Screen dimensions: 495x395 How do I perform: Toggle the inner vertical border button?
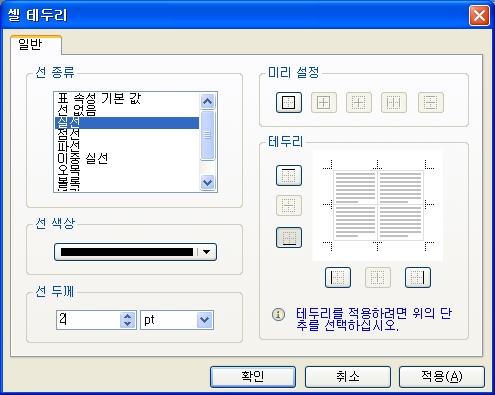click(x=378, y=277)
